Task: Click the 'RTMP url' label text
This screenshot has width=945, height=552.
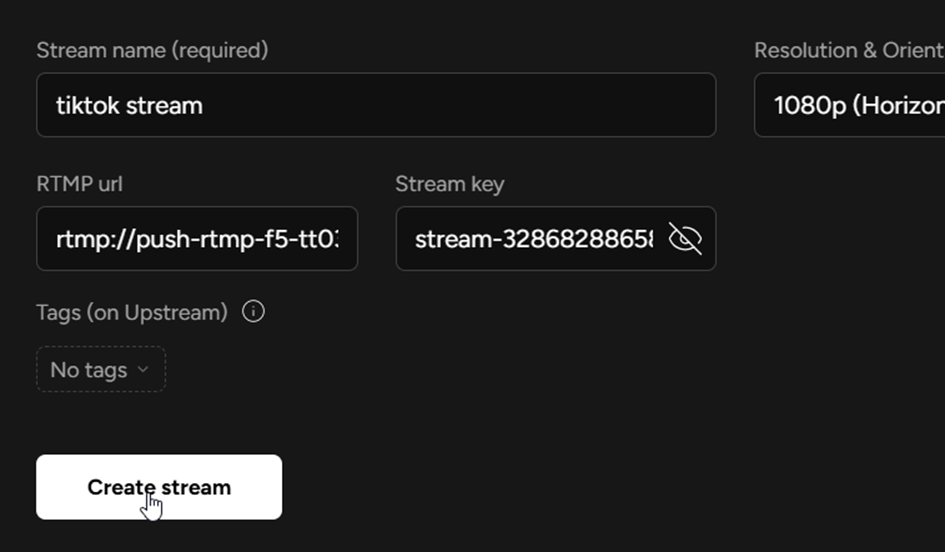Action: [x=80, y=184]
